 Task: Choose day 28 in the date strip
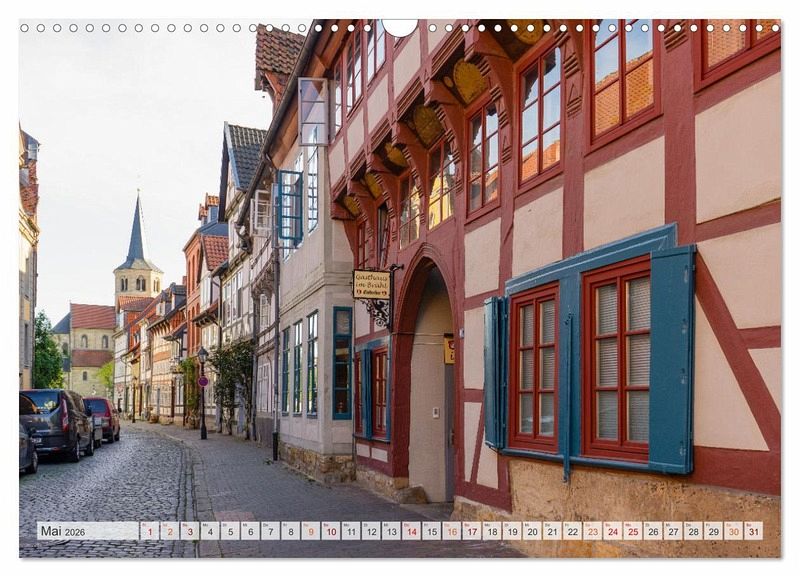pos(692,531)
